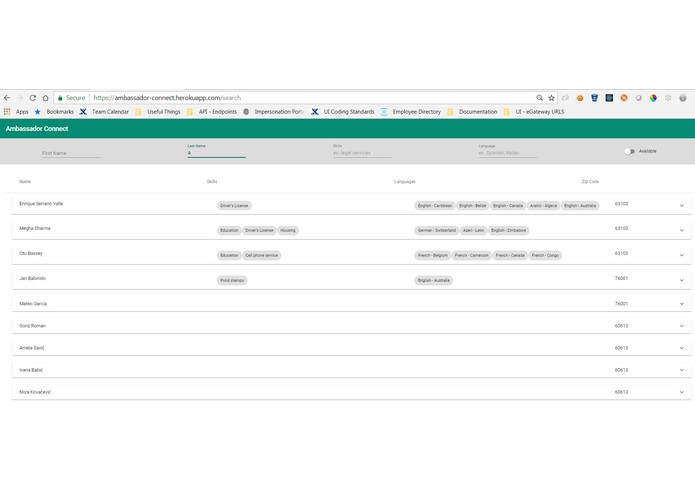Open the Apps grid shortcut
The height and width of the screenshot is (494, 695).
[16, 112]
